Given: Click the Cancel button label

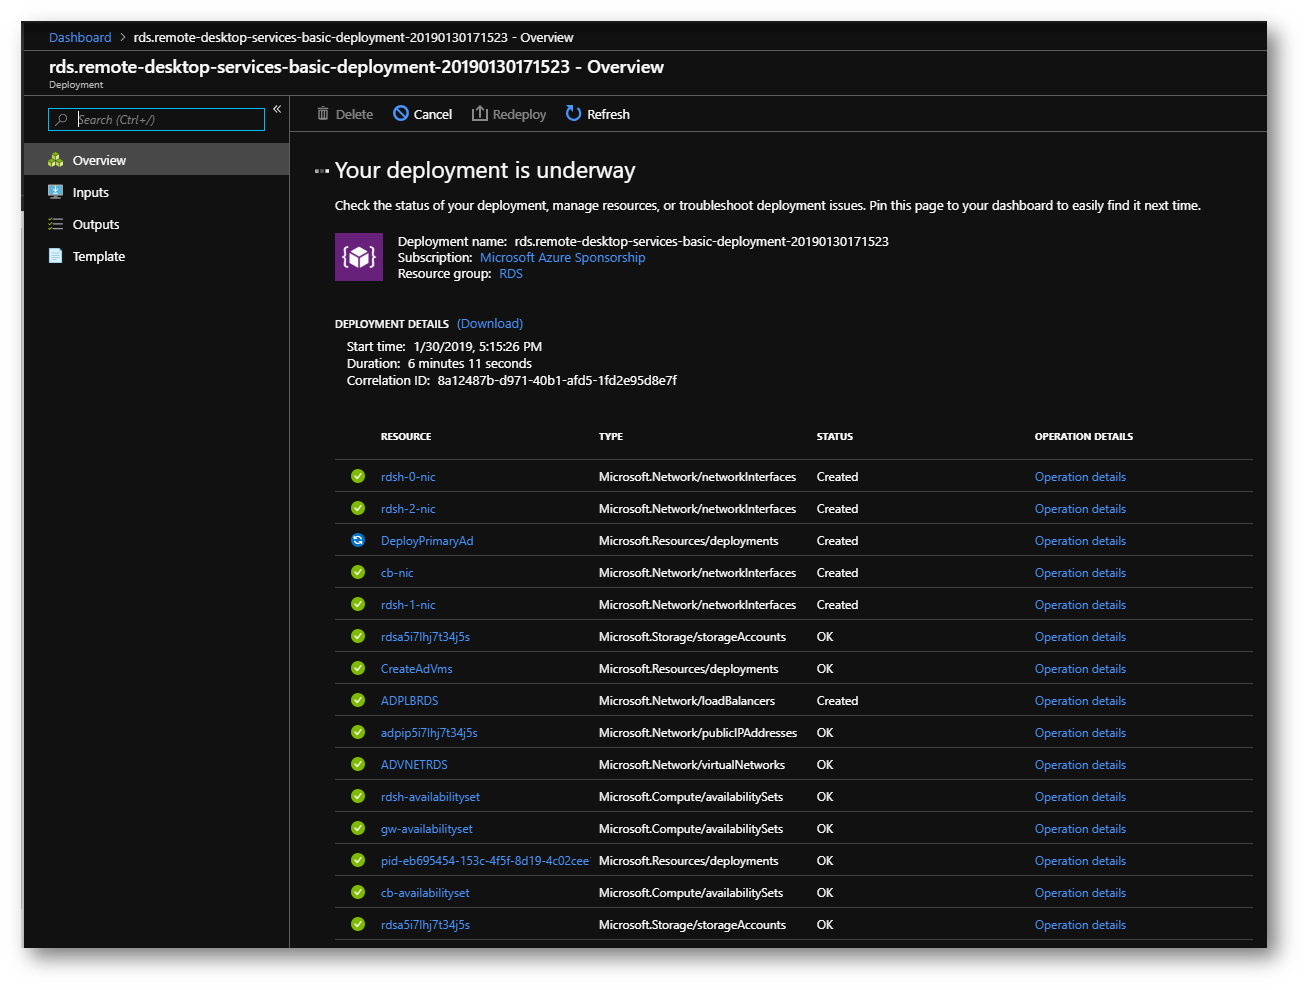Looking at the screenshot, I should pyautogui.click(x=433, y=114).
